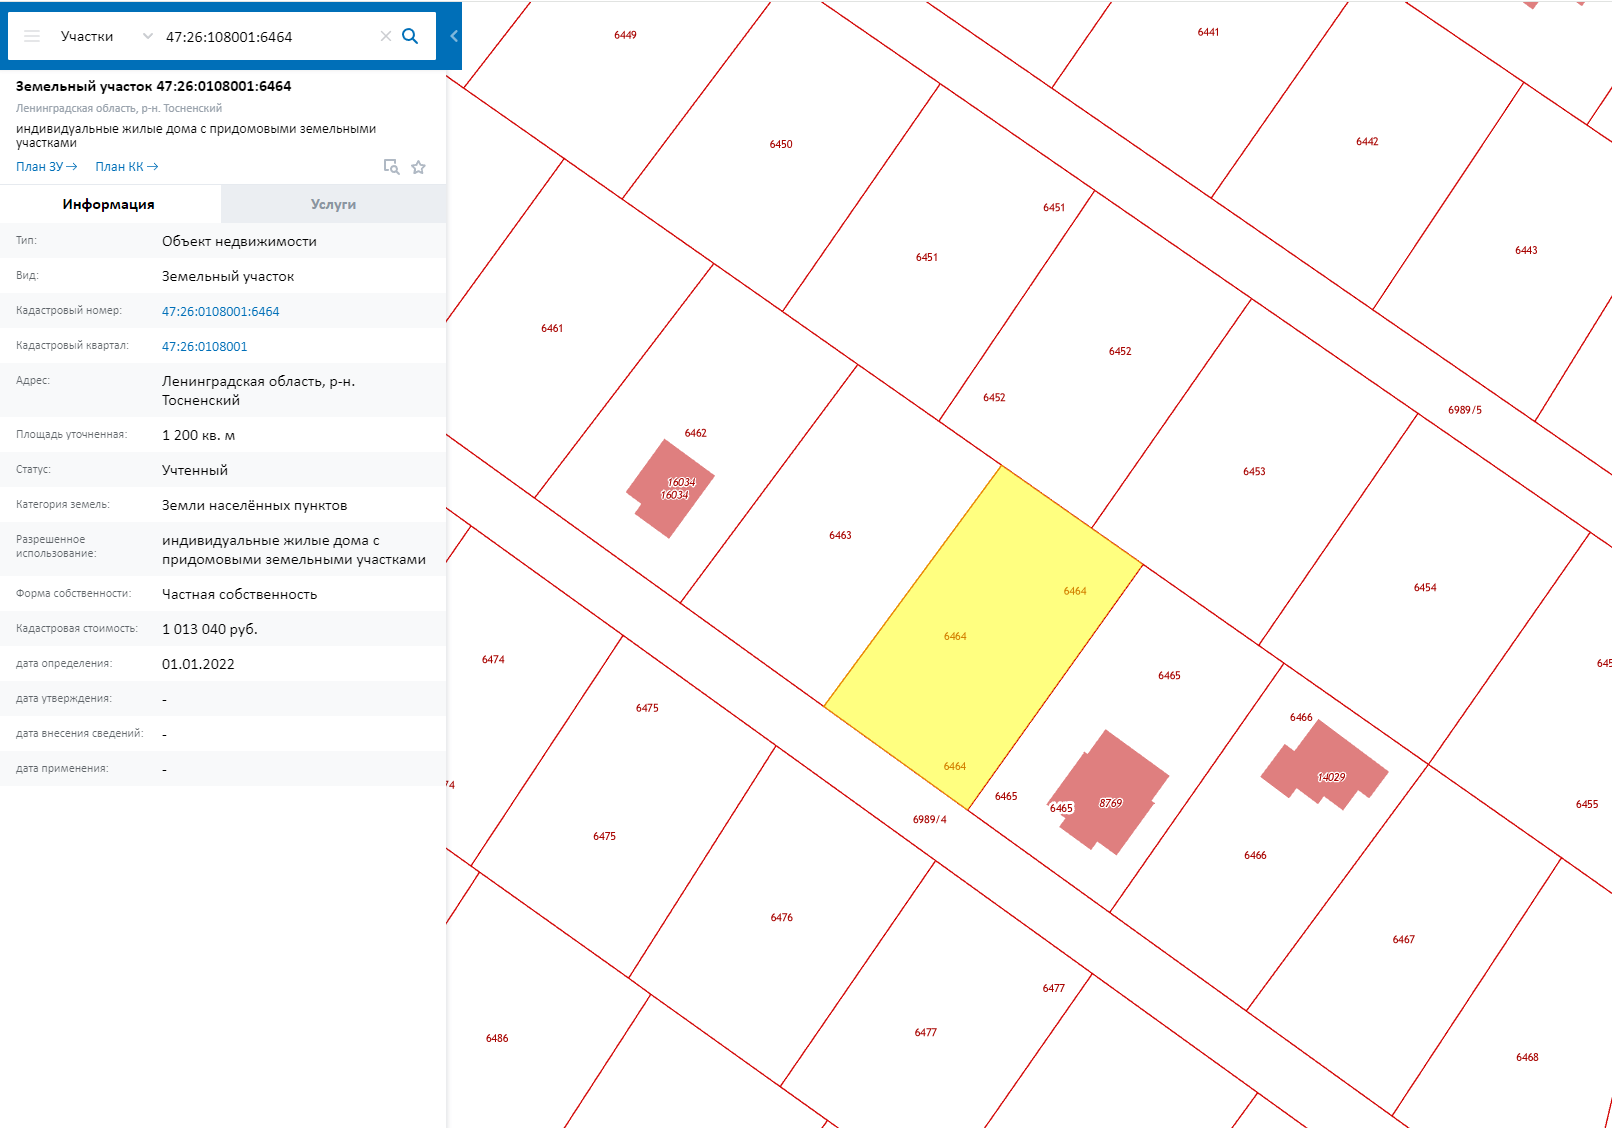The width and height of the screenshot is (1612, 1128).
Task: Switch to the Услуги tab
Action: (x=333, y=204)
